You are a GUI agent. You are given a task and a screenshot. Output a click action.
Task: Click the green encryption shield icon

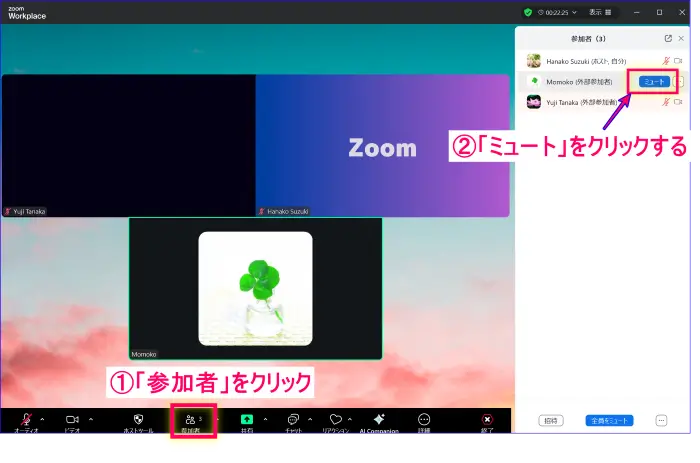coord(528,12)
